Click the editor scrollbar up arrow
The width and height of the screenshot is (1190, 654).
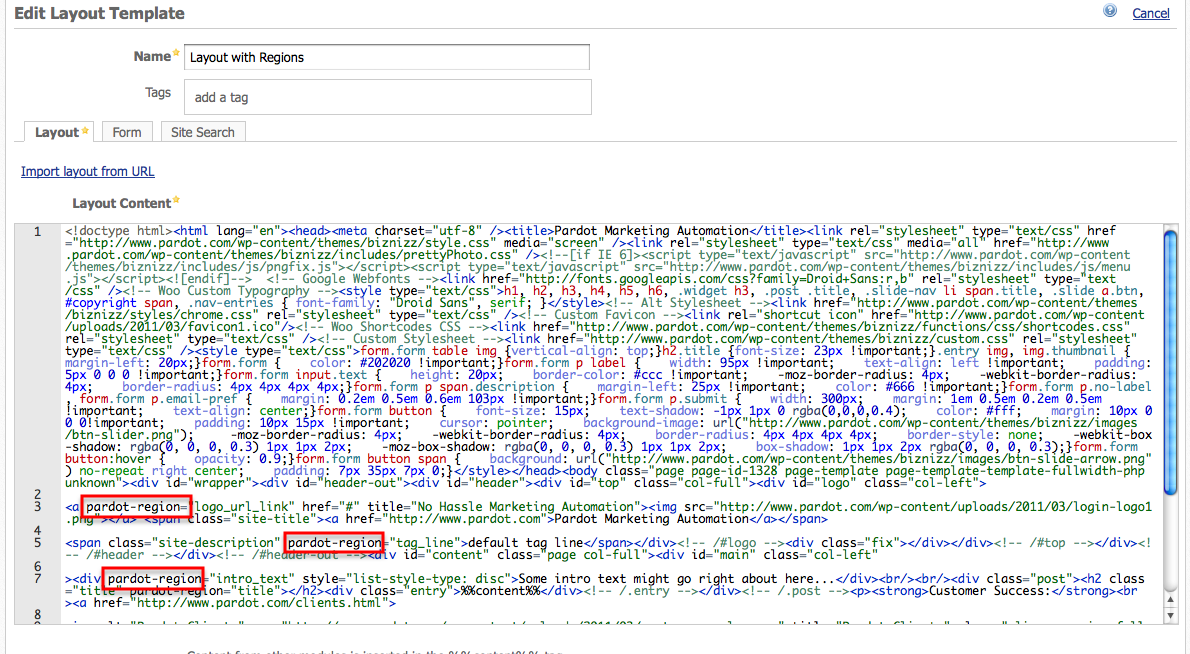[x=1170, y=599]
